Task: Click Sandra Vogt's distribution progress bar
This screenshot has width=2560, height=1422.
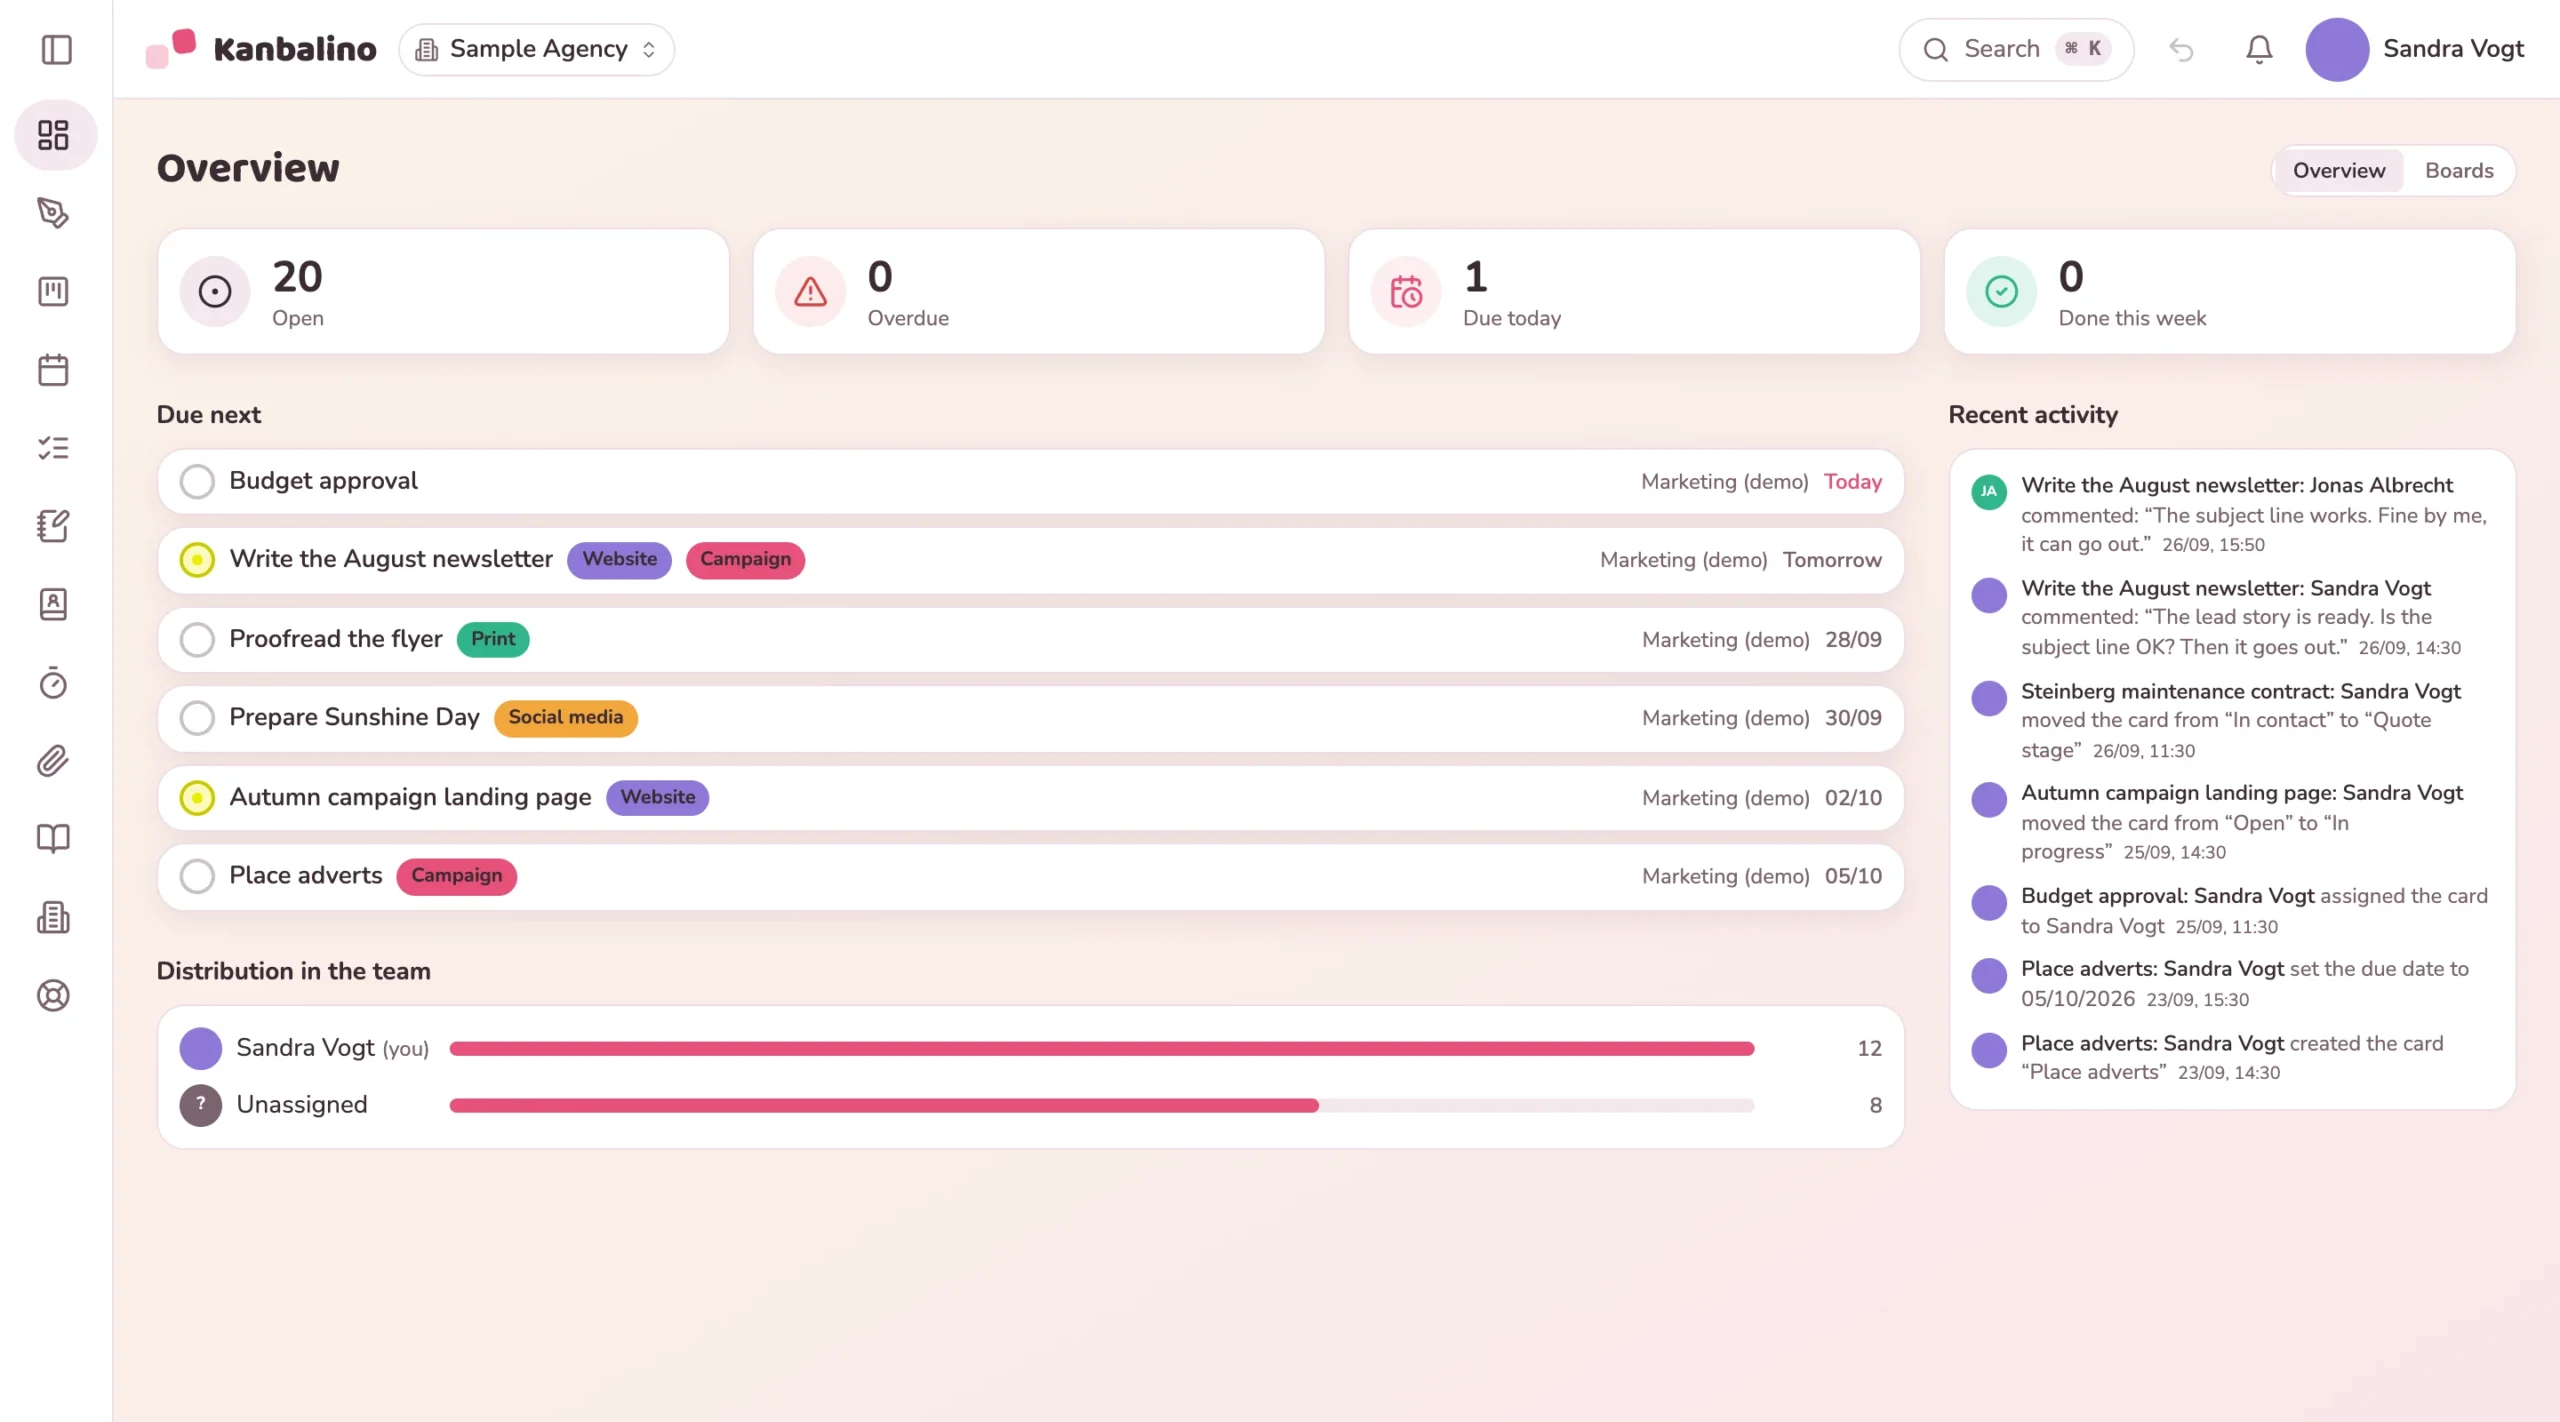Action: click(x=1102, y=1048)
